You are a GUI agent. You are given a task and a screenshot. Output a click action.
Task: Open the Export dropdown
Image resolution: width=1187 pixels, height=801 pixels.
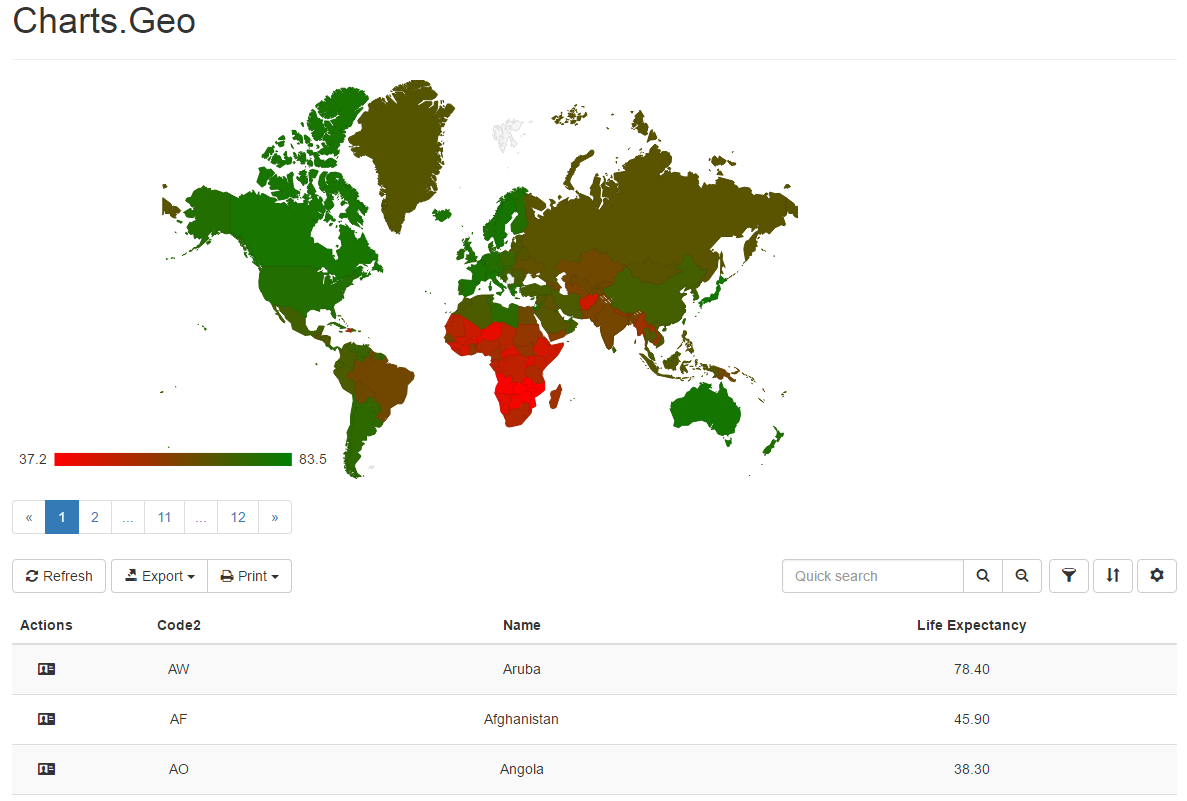(x=158, y=576)
